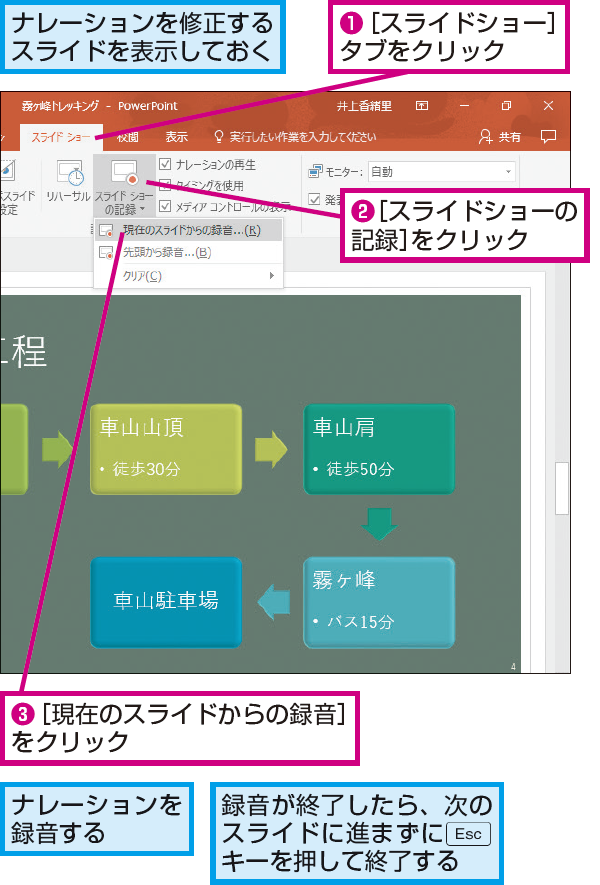This screenshot has width=600, height=885.
Task: Click the vertical scrollbar thumb of the slide pane
Action: tap(561, 488)
